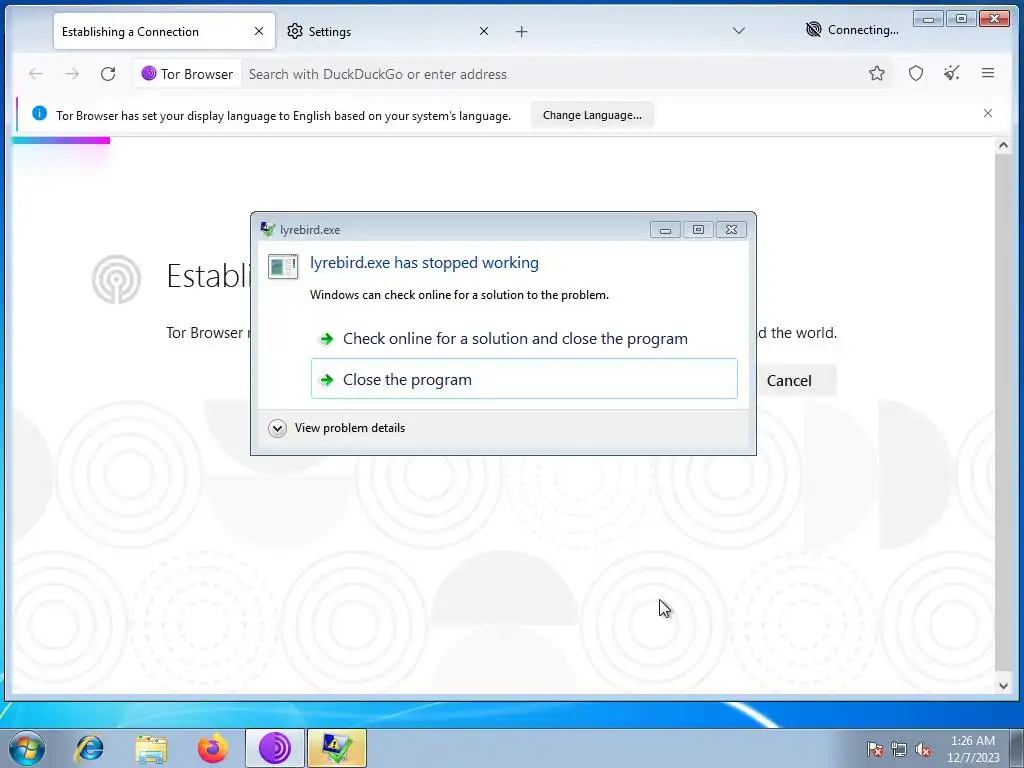Open the Windows Start menu
Viewport: 1024px width, 768px height.
tap(26, 748)
